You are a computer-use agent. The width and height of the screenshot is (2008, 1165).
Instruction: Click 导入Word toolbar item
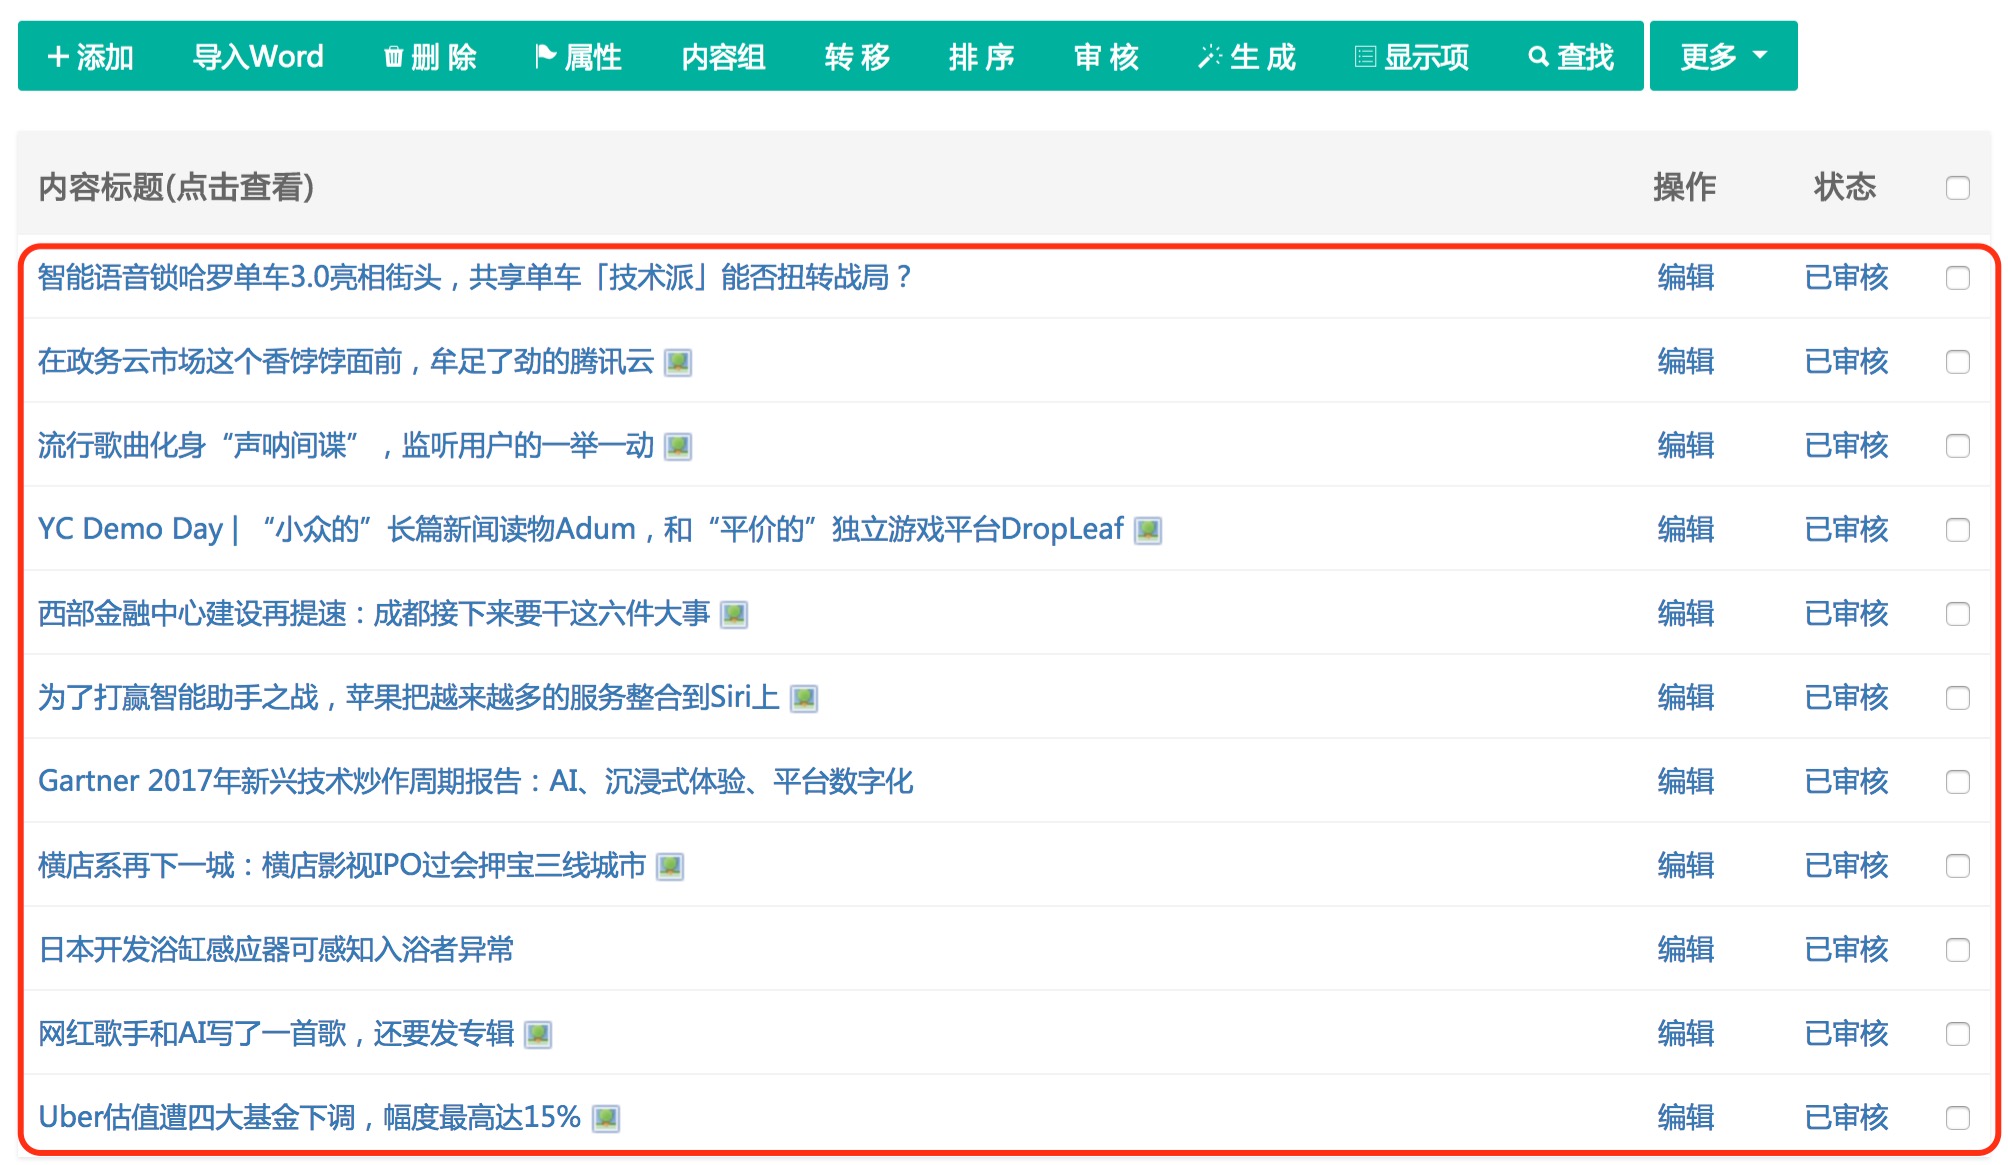[x=258, y=57]
